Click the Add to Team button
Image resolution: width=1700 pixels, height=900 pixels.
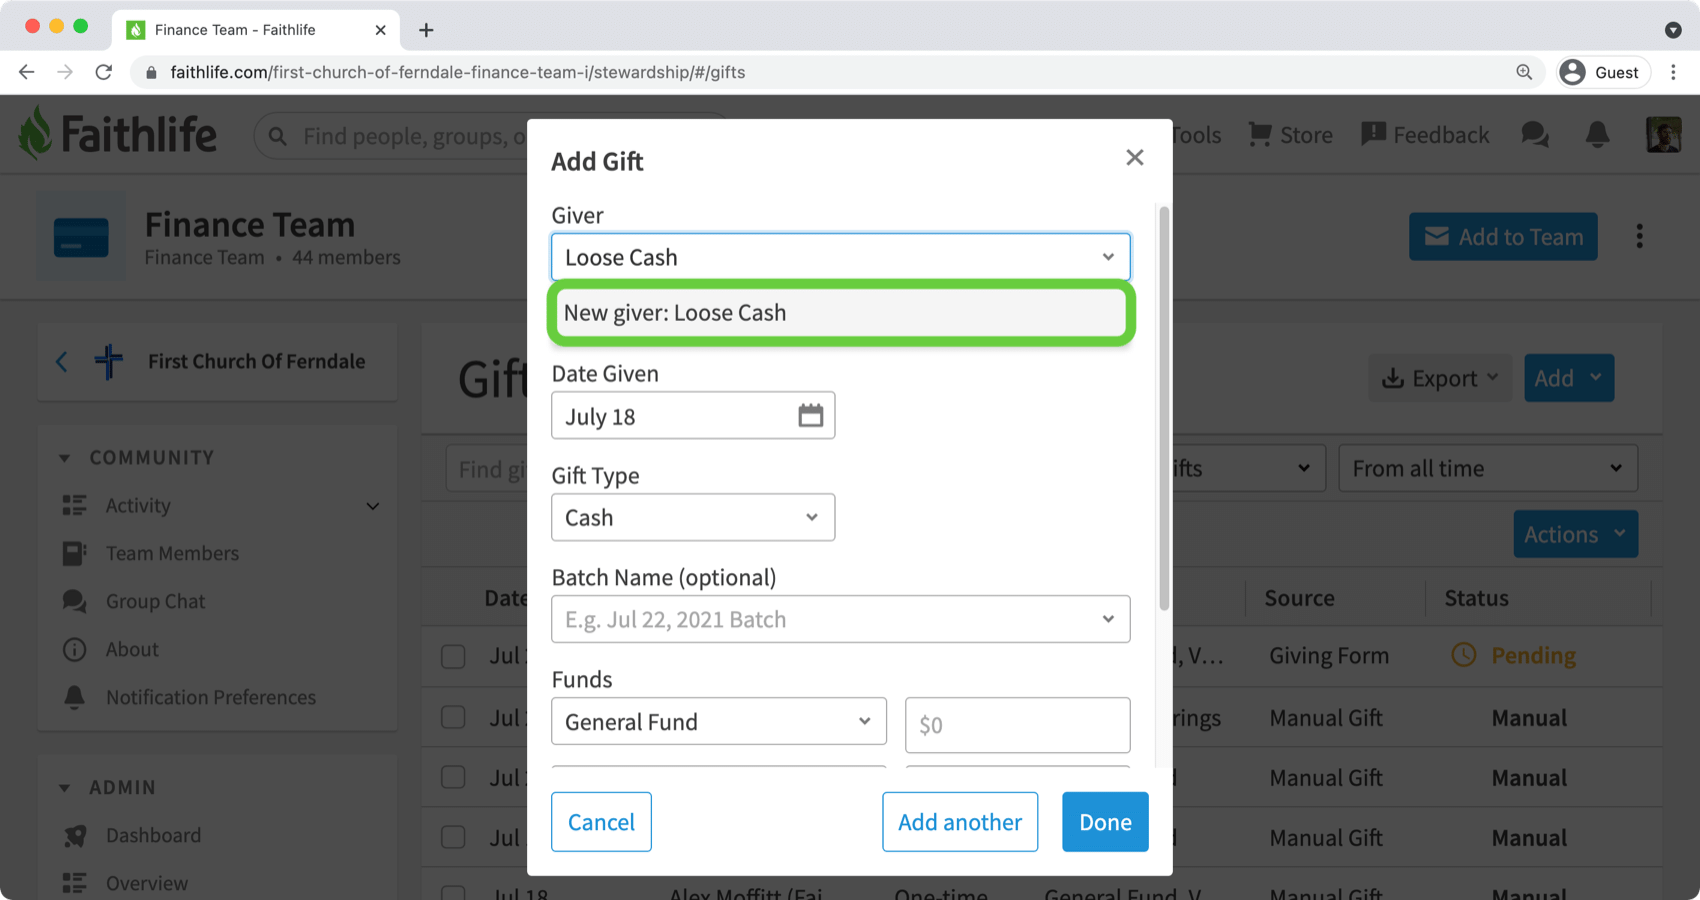click(x=1503, y=237)
